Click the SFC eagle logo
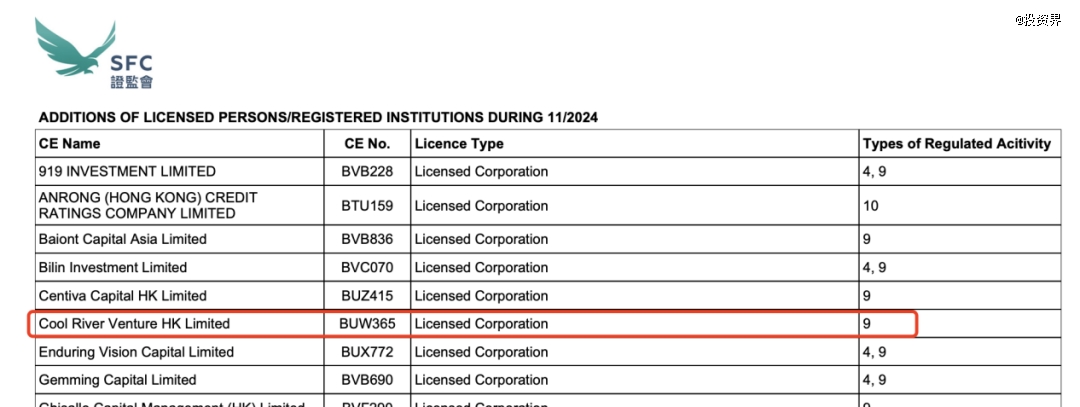 click(94, 54)
